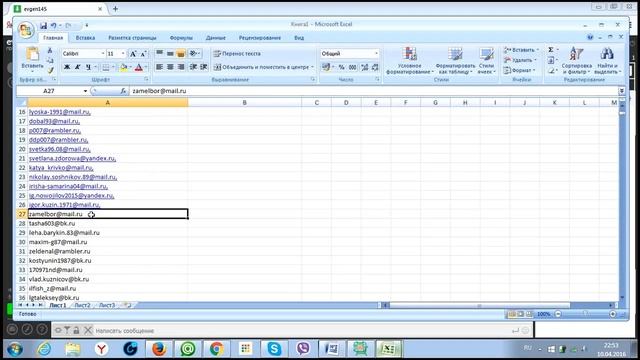Open Форматировать как таблицу dropdown
640x360 pixels.
click(455, 60)
